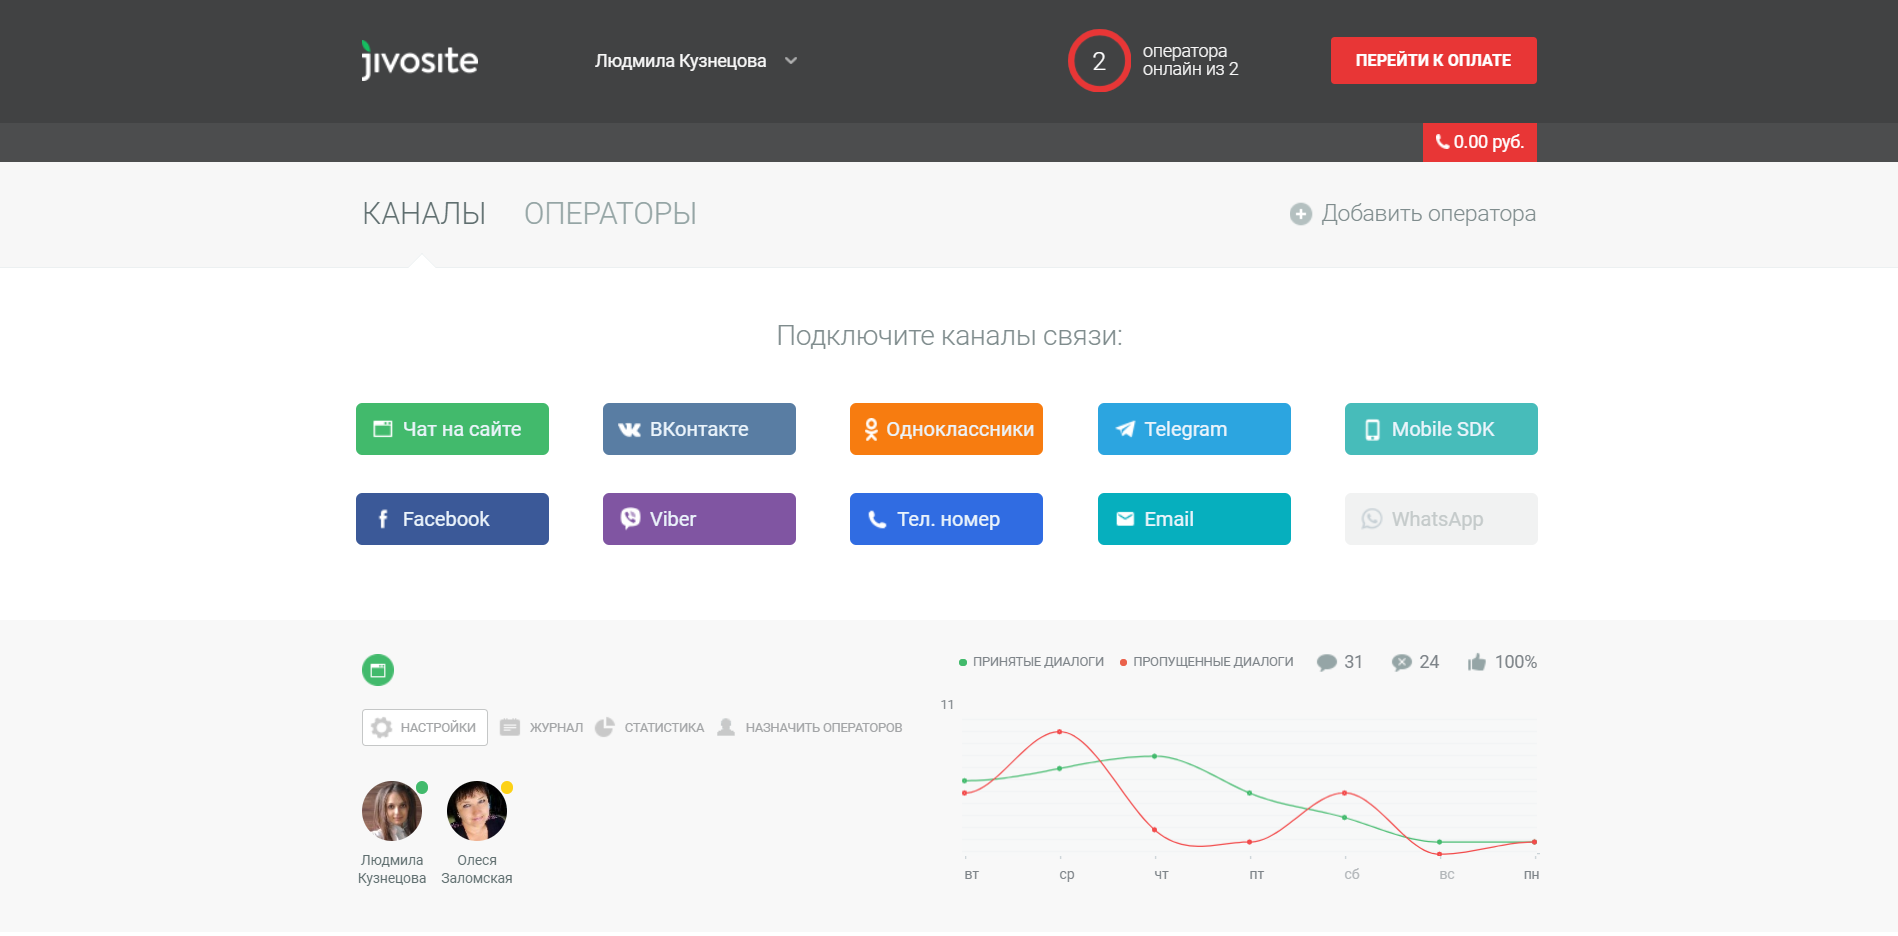
Task: Click НАЗНАЧИТЬ ОПЕРАТОРОВ link
Action: [x=810, y=727]
